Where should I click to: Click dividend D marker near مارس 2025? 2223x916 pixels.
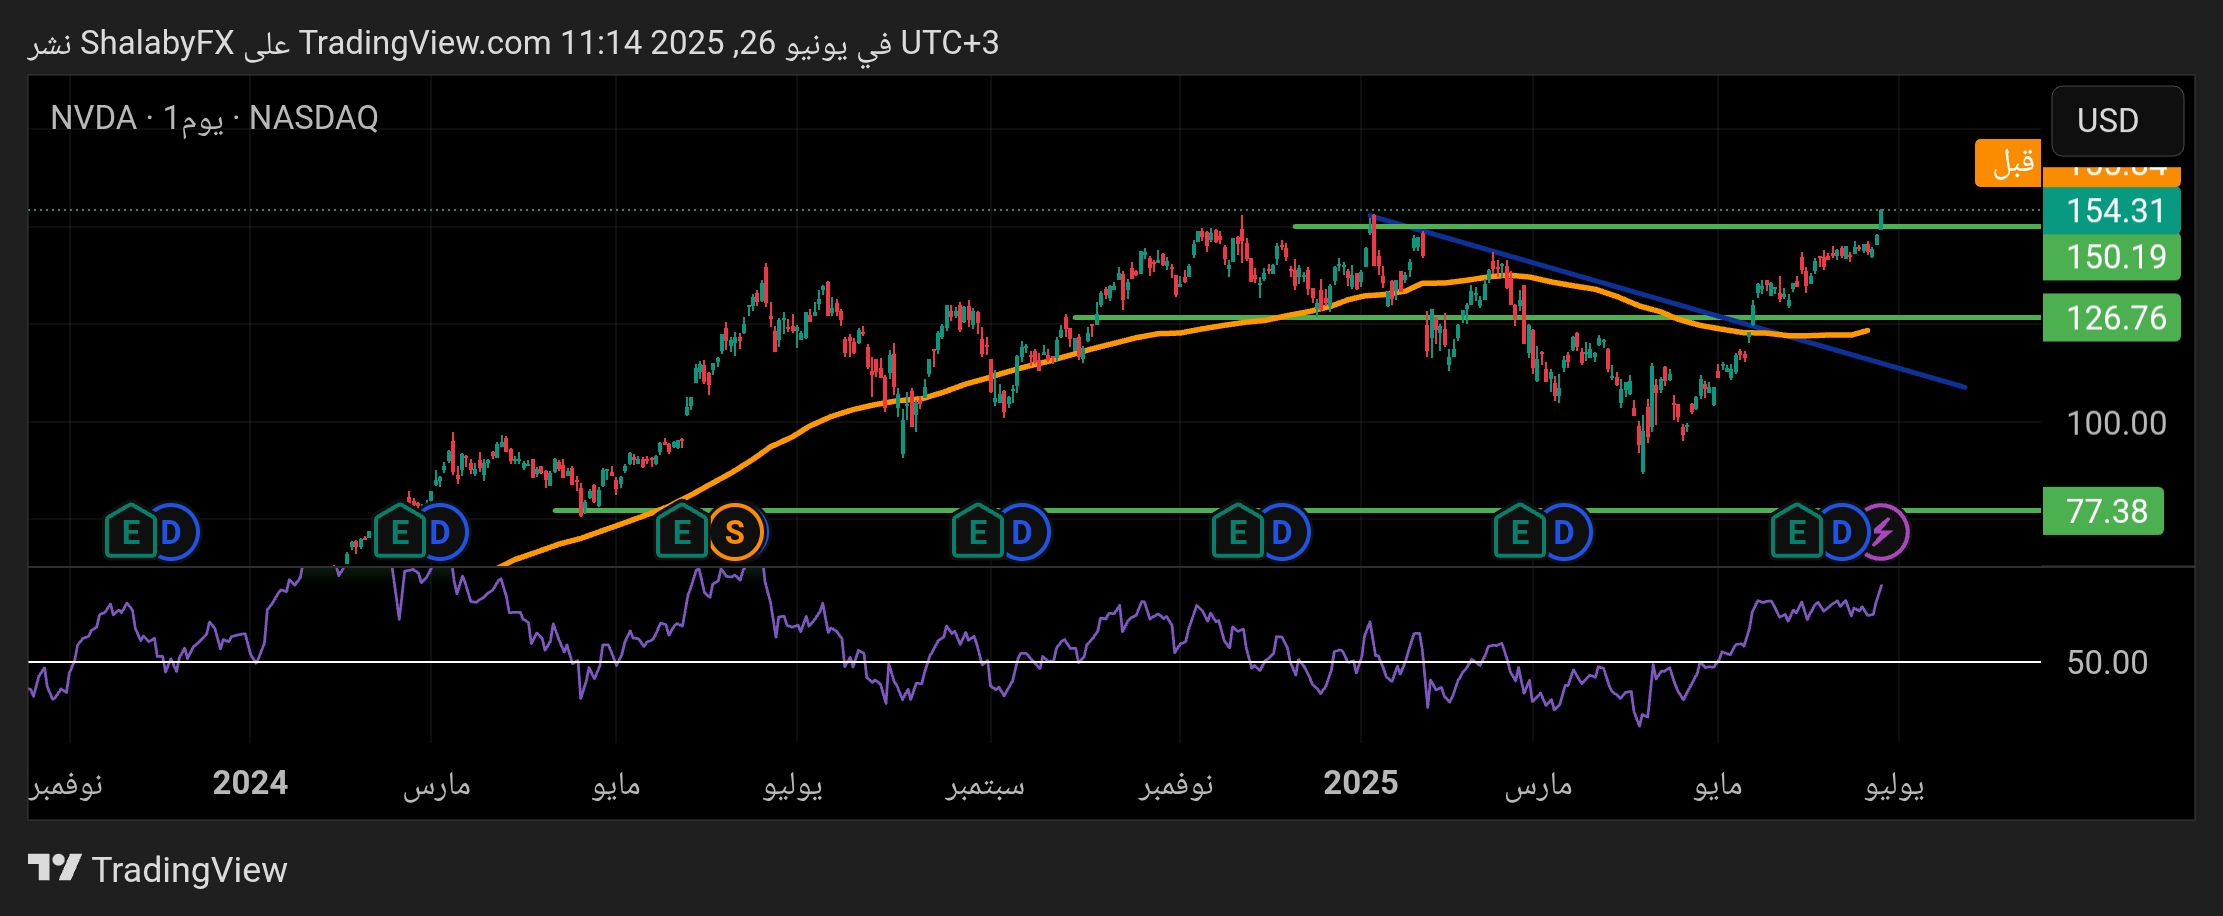coord(1565,532)
